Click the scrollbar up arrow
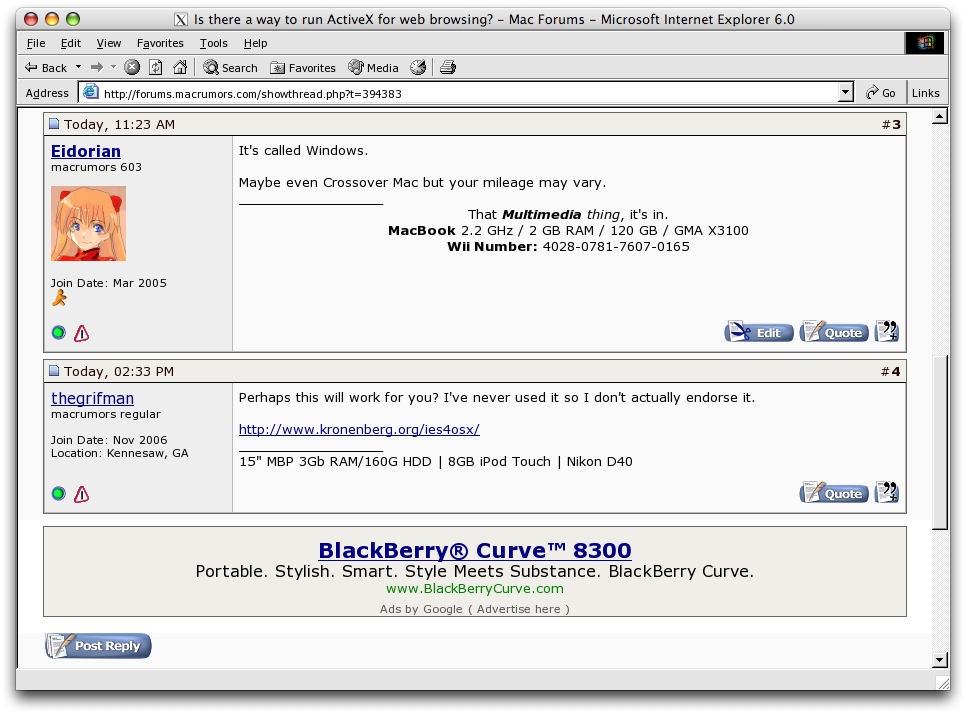The width and height of the screenshot is (966, 714). pyautogui.click(x=940, y=116)
